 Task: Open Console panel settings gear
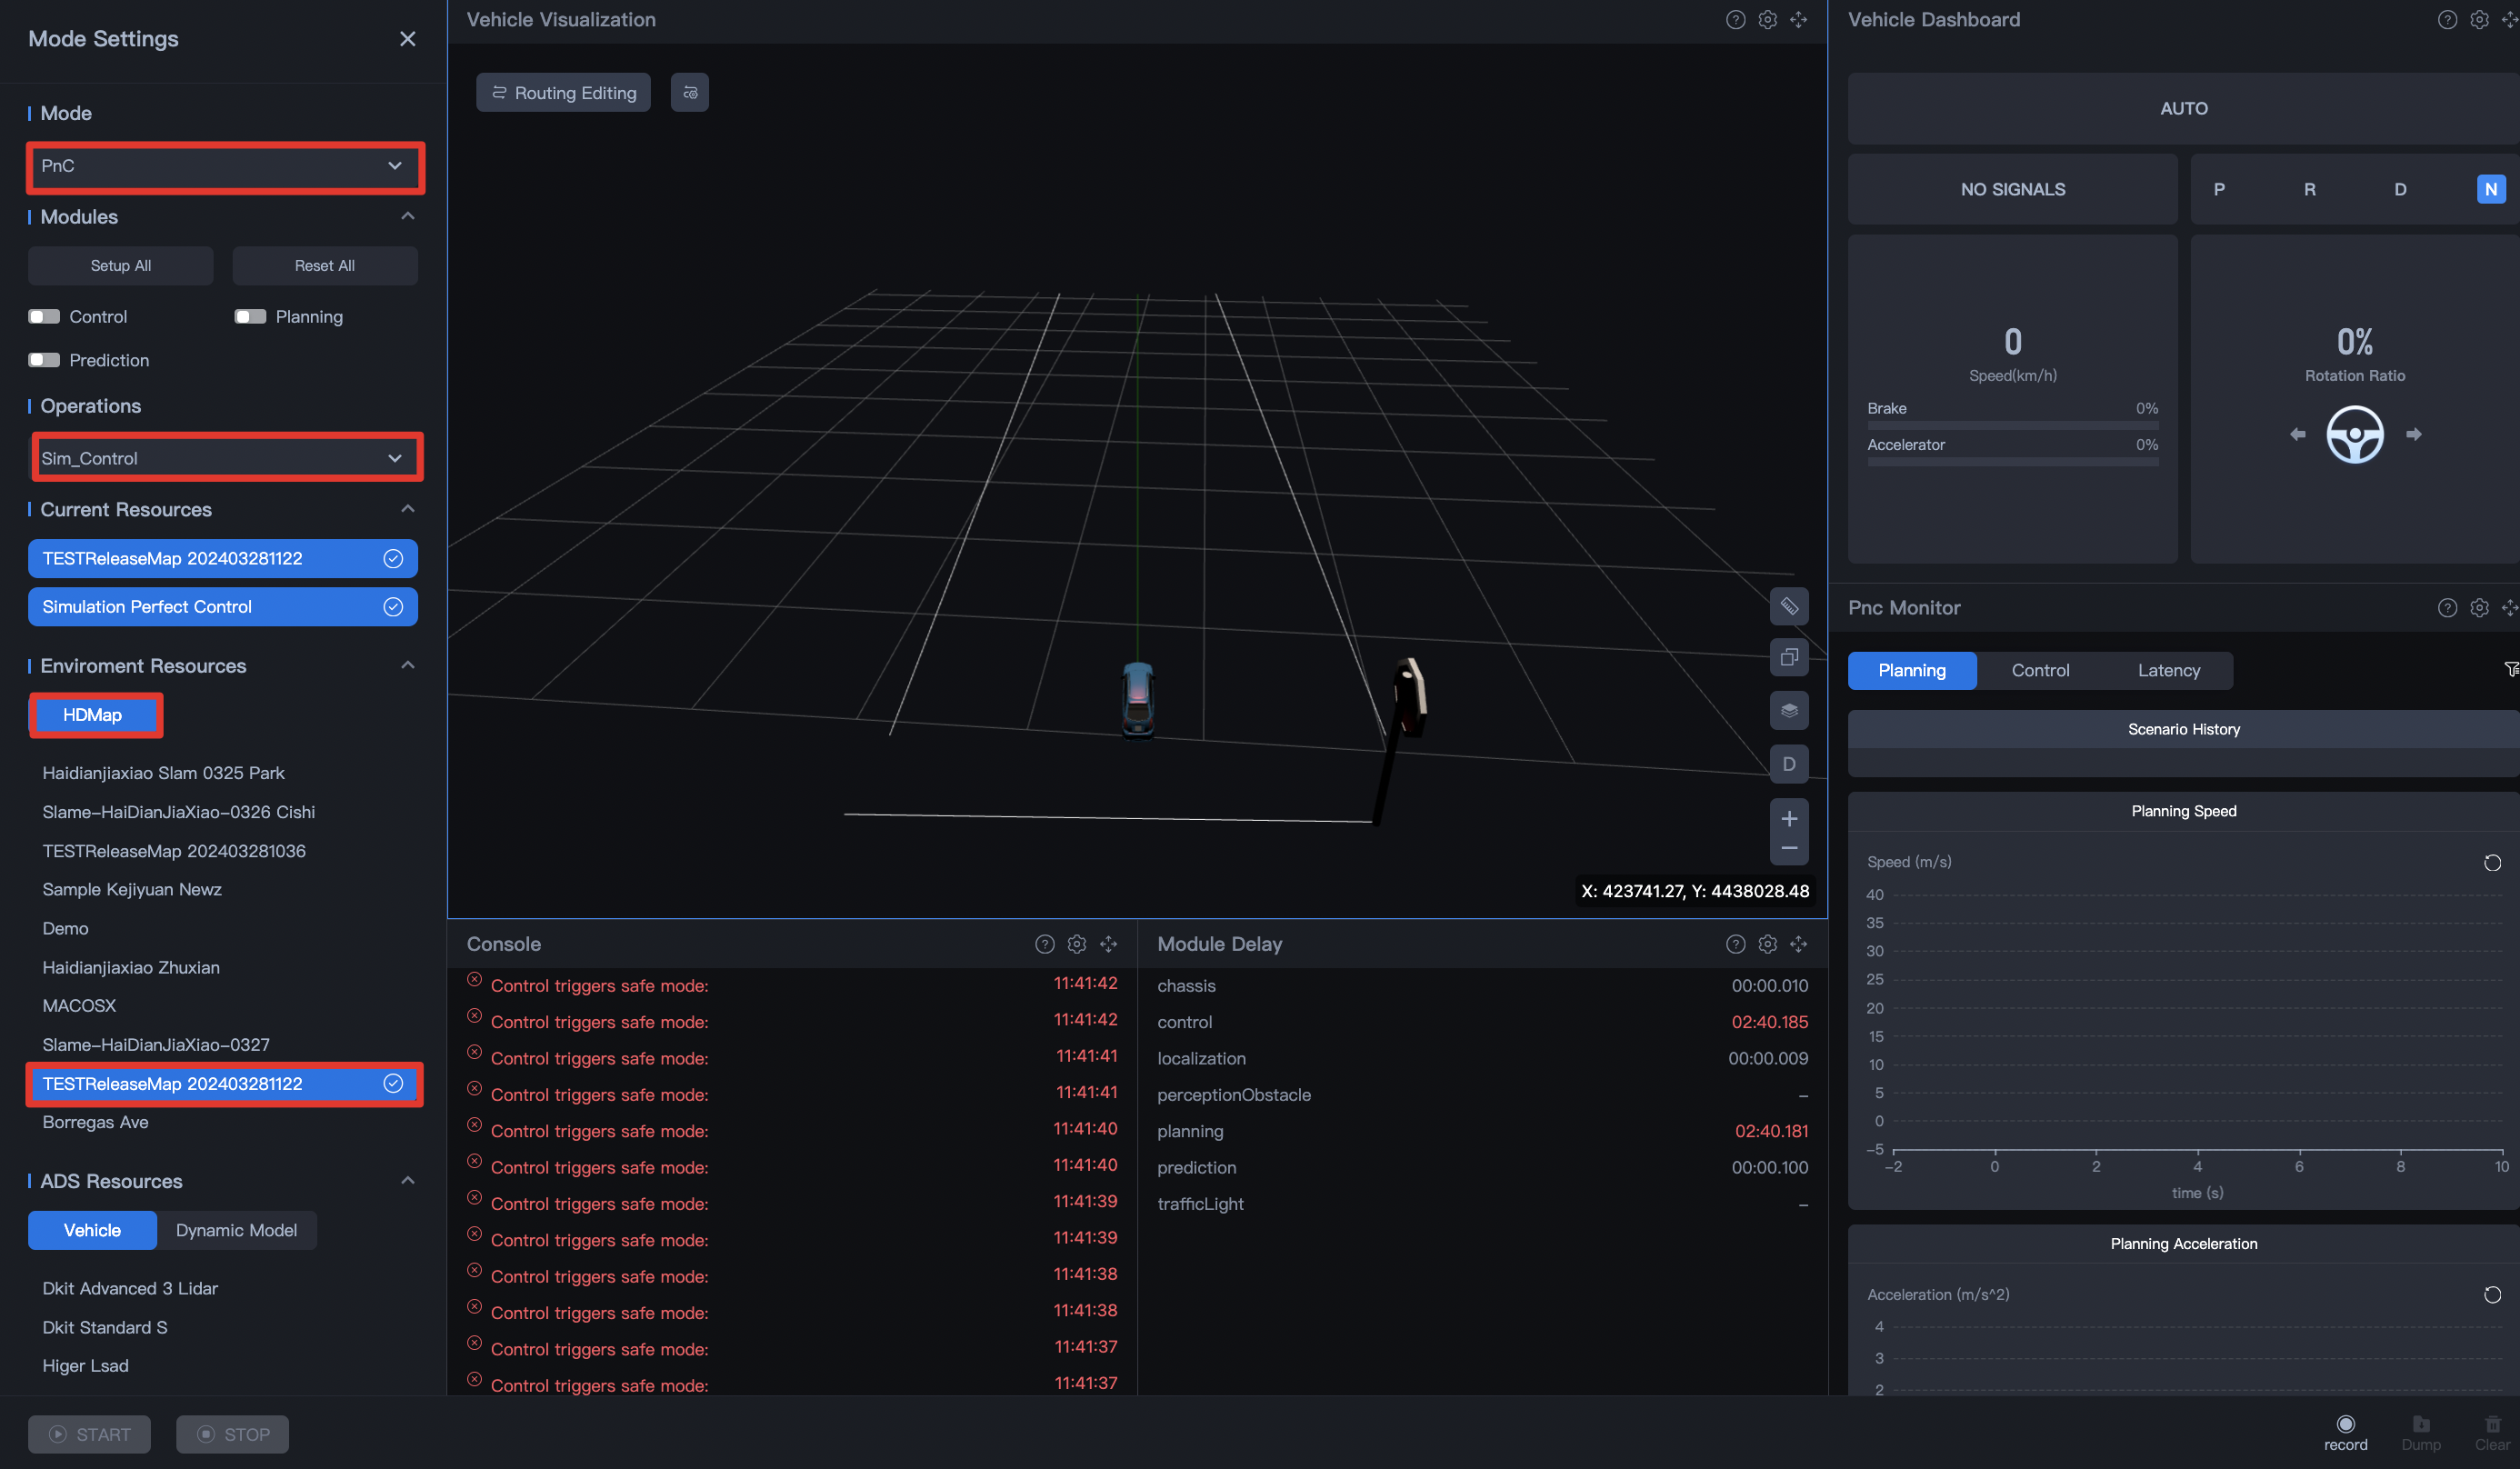[x=1076, y=944]
